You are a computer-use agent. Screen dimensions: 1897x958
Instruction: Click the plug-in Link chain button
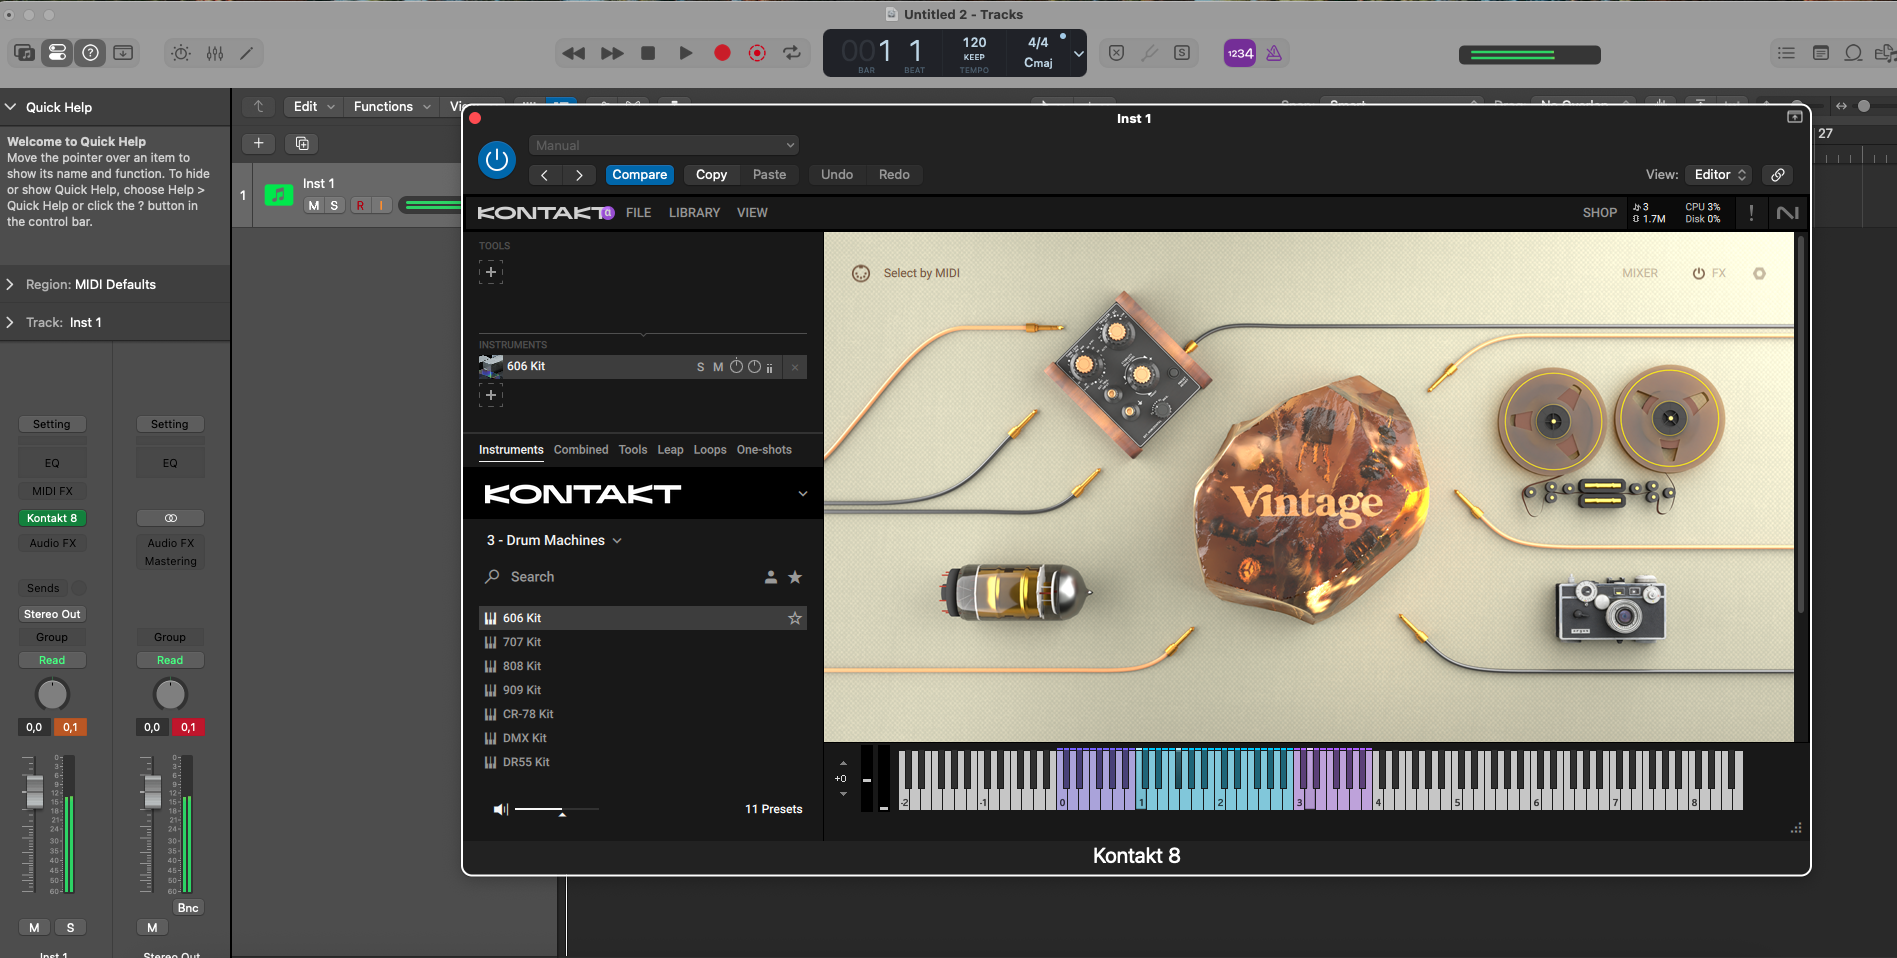pos(1778,175)
